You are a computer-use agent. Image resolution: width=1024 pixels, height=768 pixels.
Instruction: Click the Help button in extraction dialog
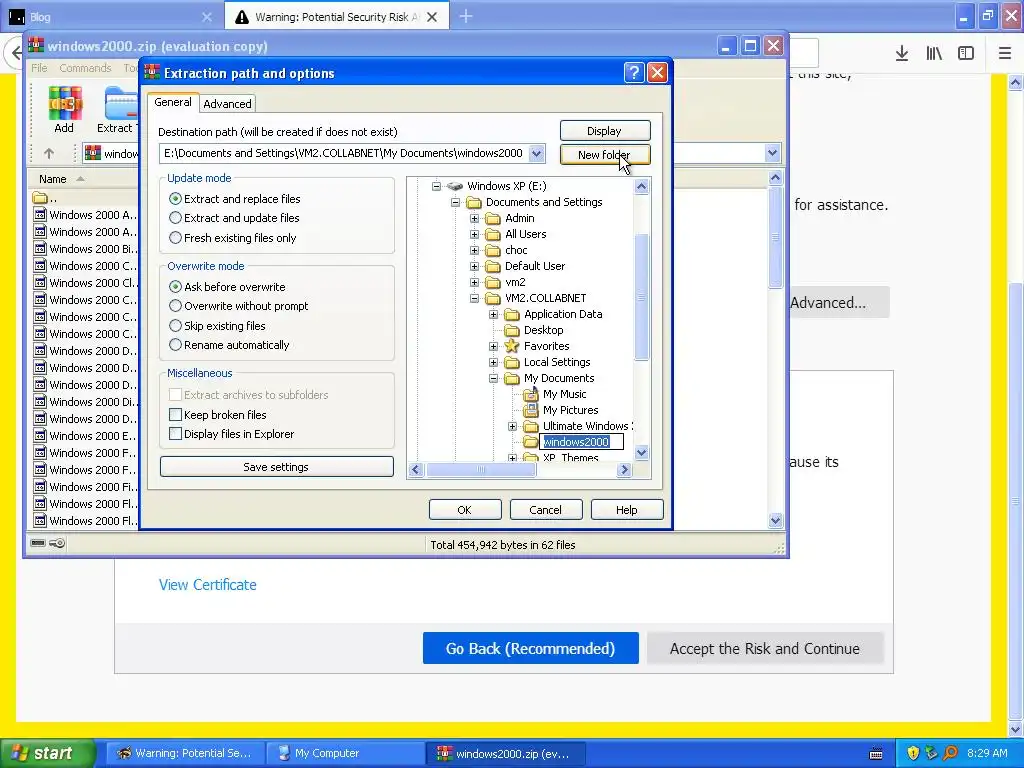pyautogui.click(x=626, y=510)
